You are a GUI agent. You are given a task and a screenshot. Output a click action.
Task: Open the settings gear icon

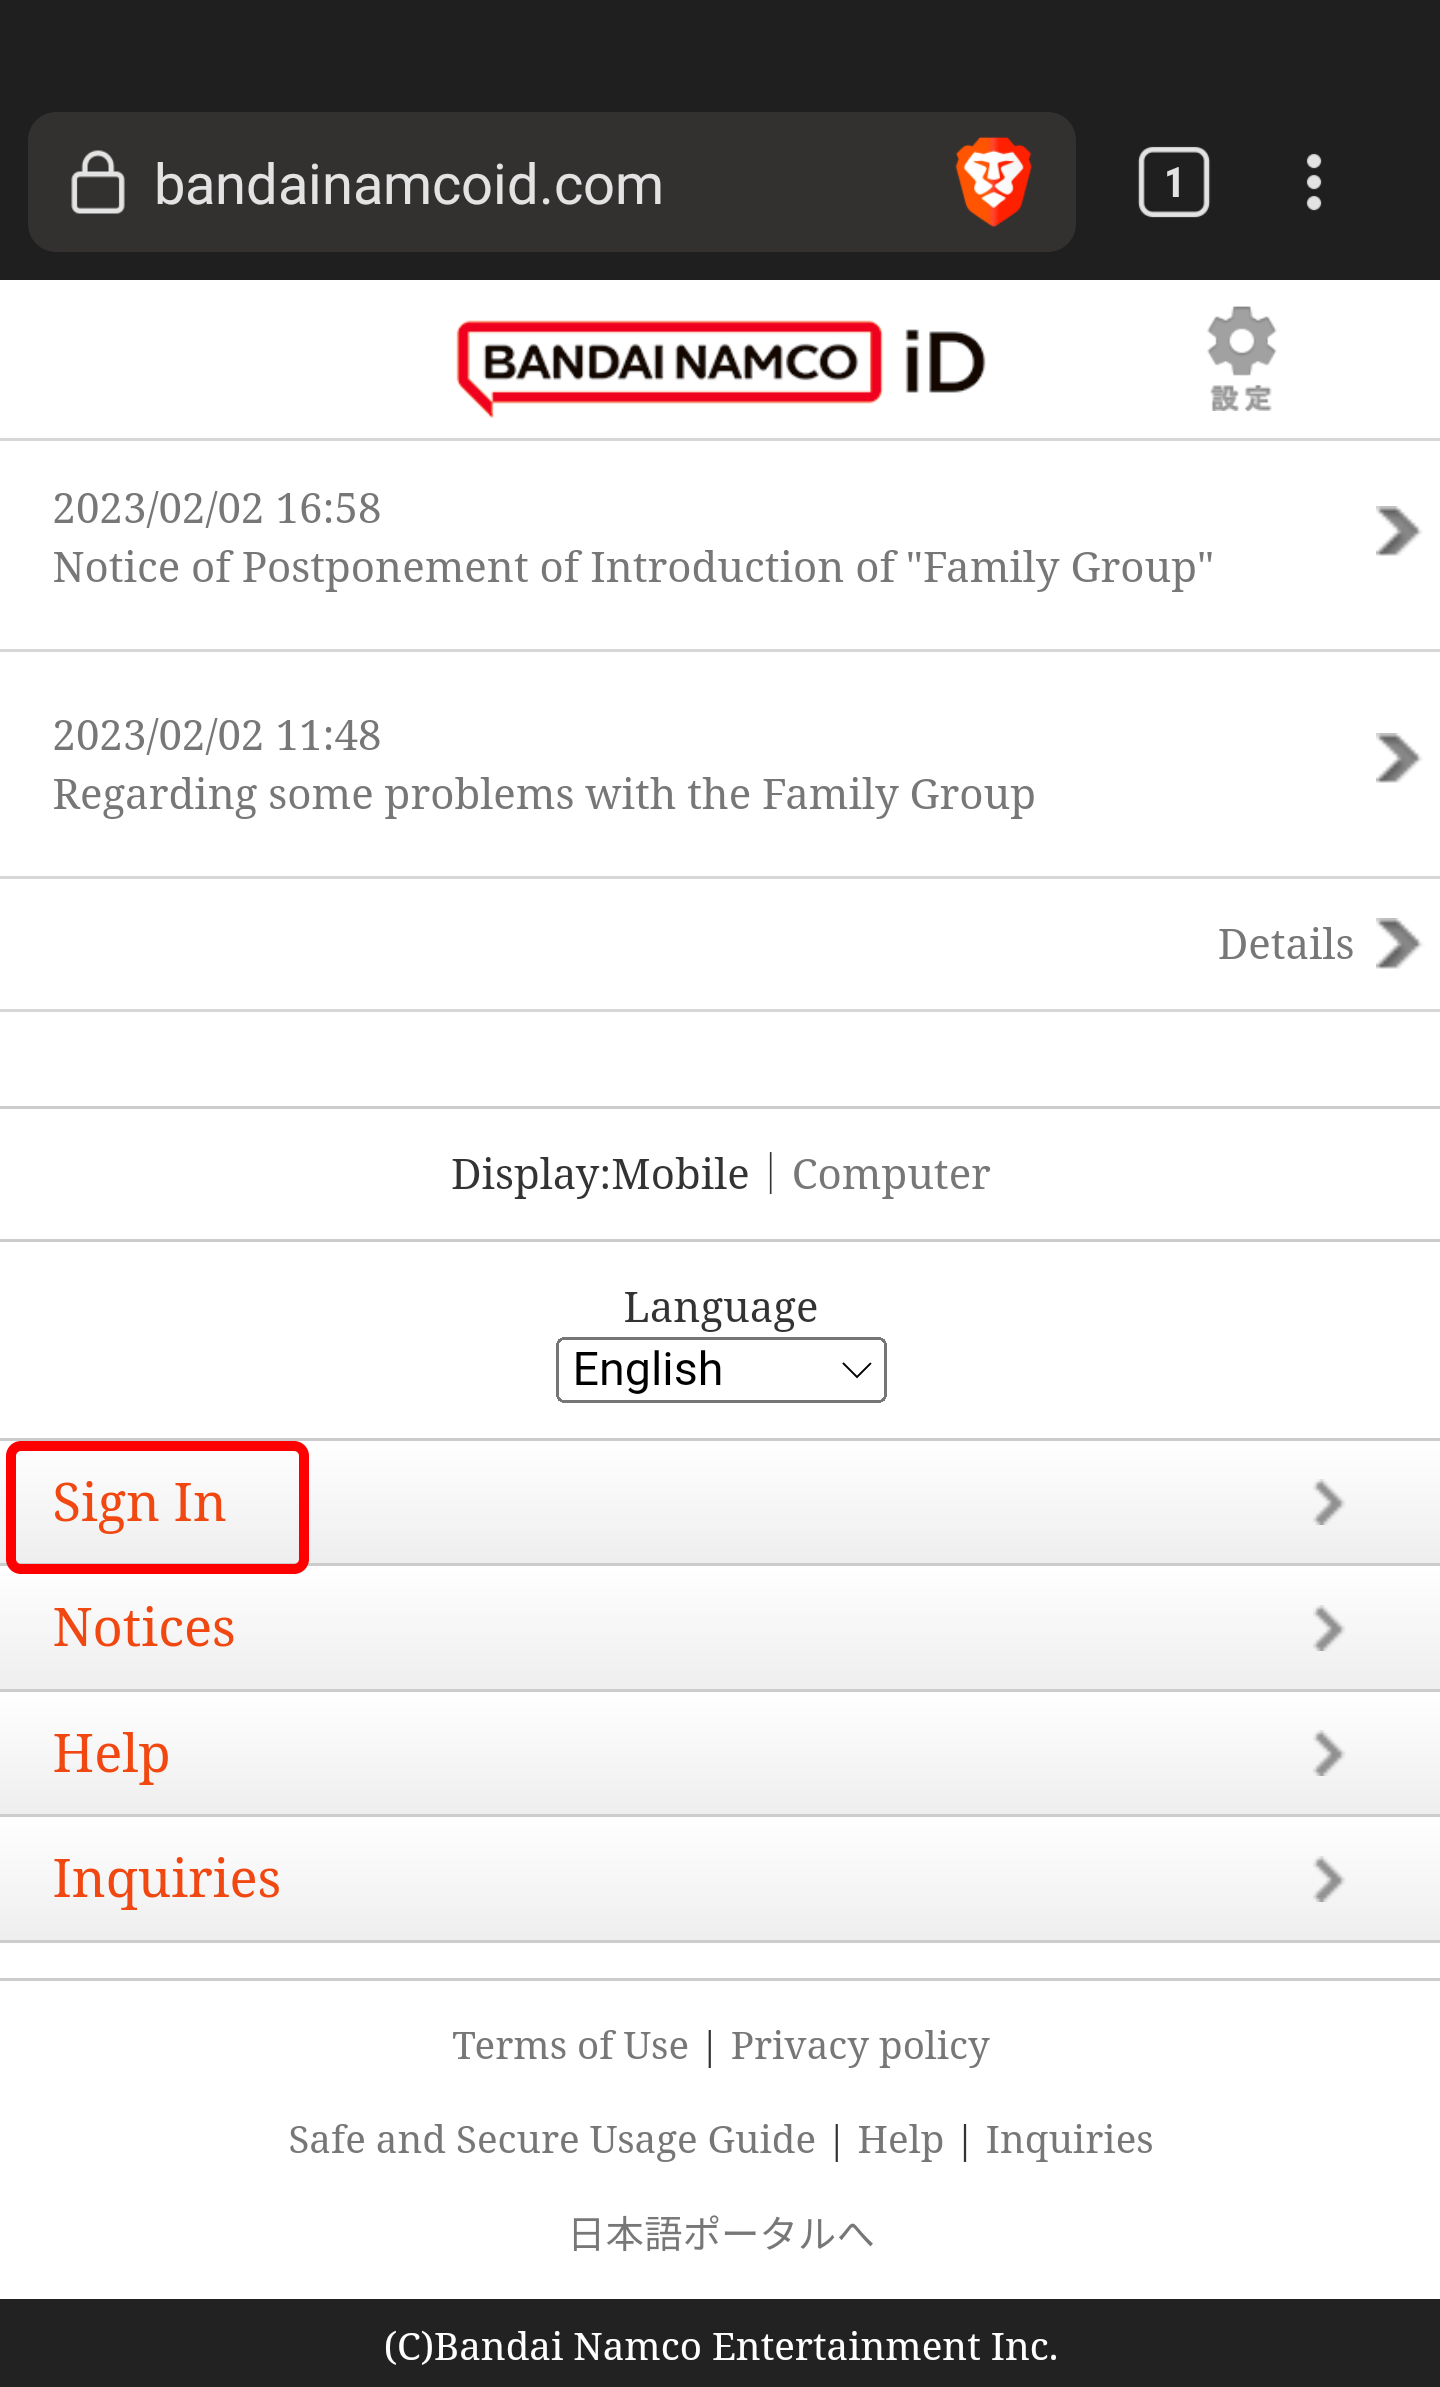point(1241,359)
